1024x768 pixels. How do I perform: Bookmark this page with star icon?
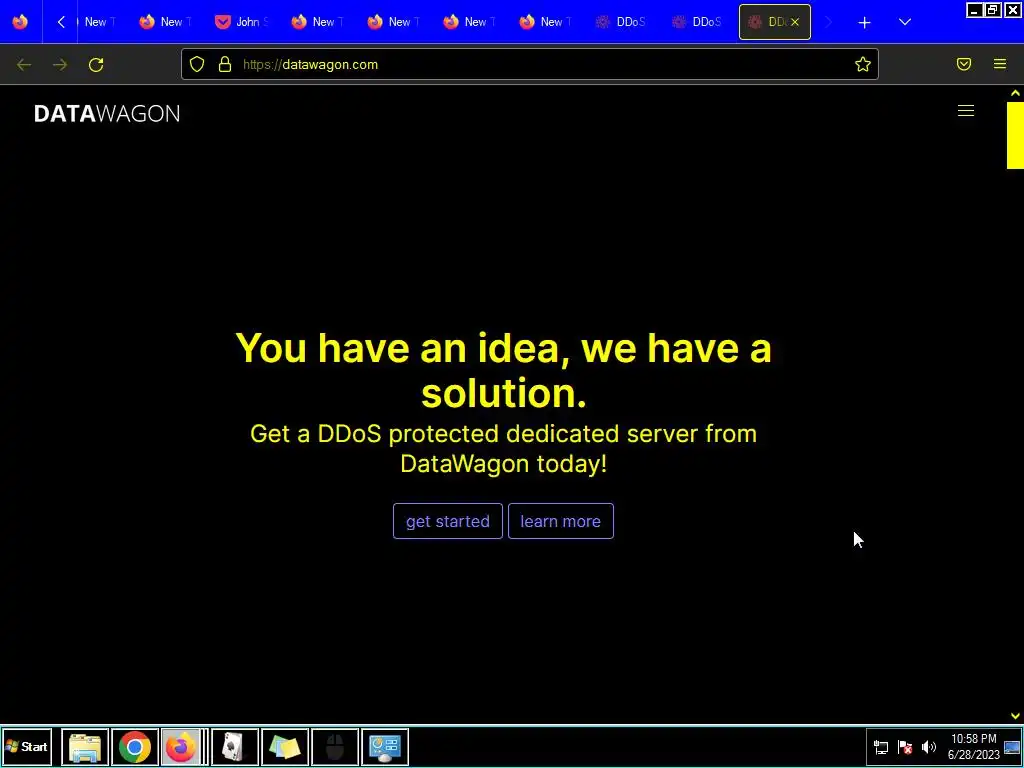pos(863,64)
